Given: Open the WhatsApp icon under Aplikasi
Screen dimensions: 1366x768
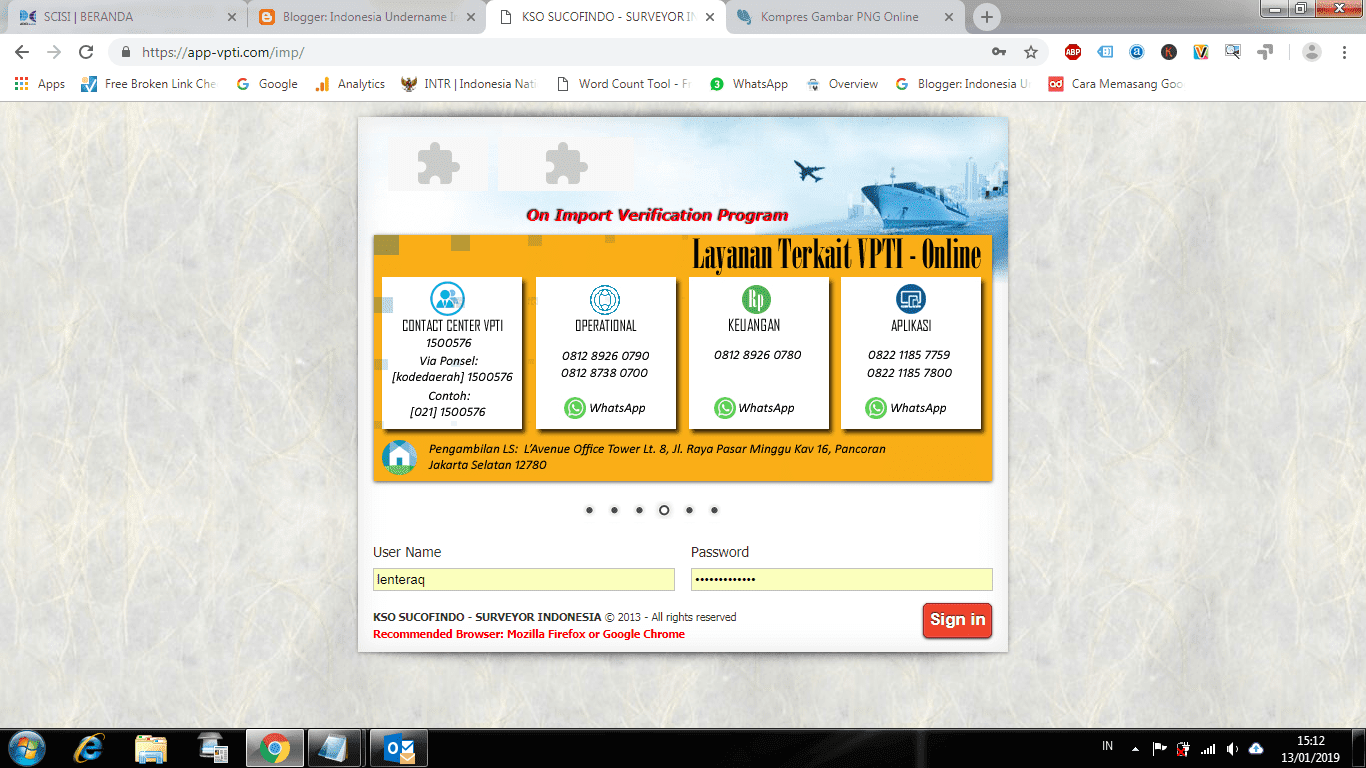Looking at the screenshot, I should pos(876,408).
